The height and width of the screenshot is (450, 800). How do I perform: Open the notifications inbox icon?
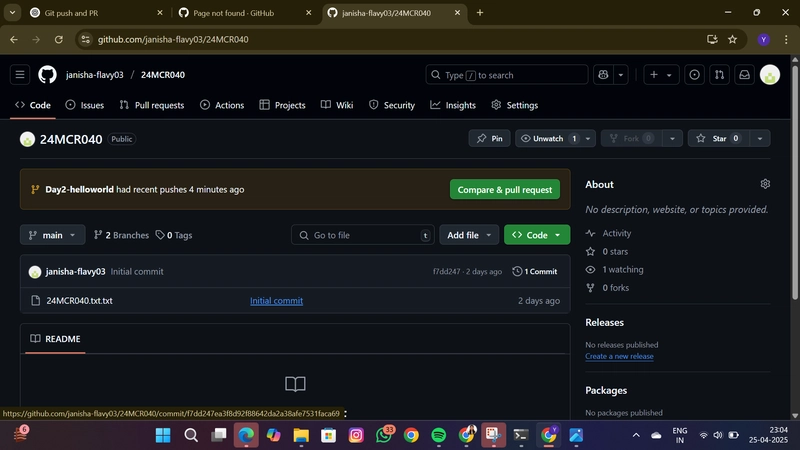point(744,75)
